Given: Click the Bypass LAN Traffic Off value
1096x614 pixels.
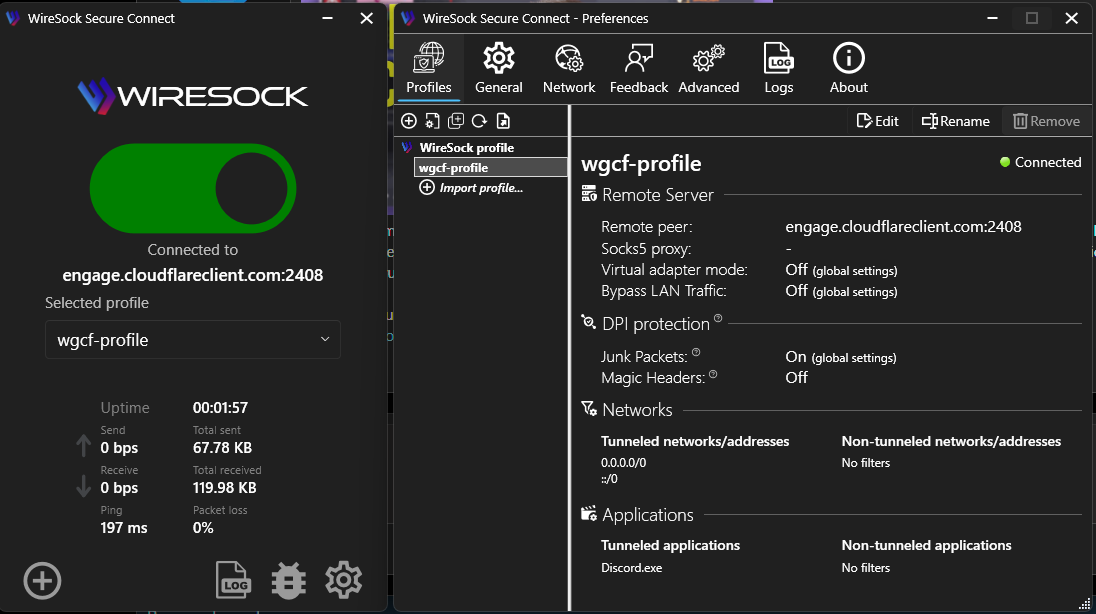Looking at the screenshot, I should tap(796, 290).
